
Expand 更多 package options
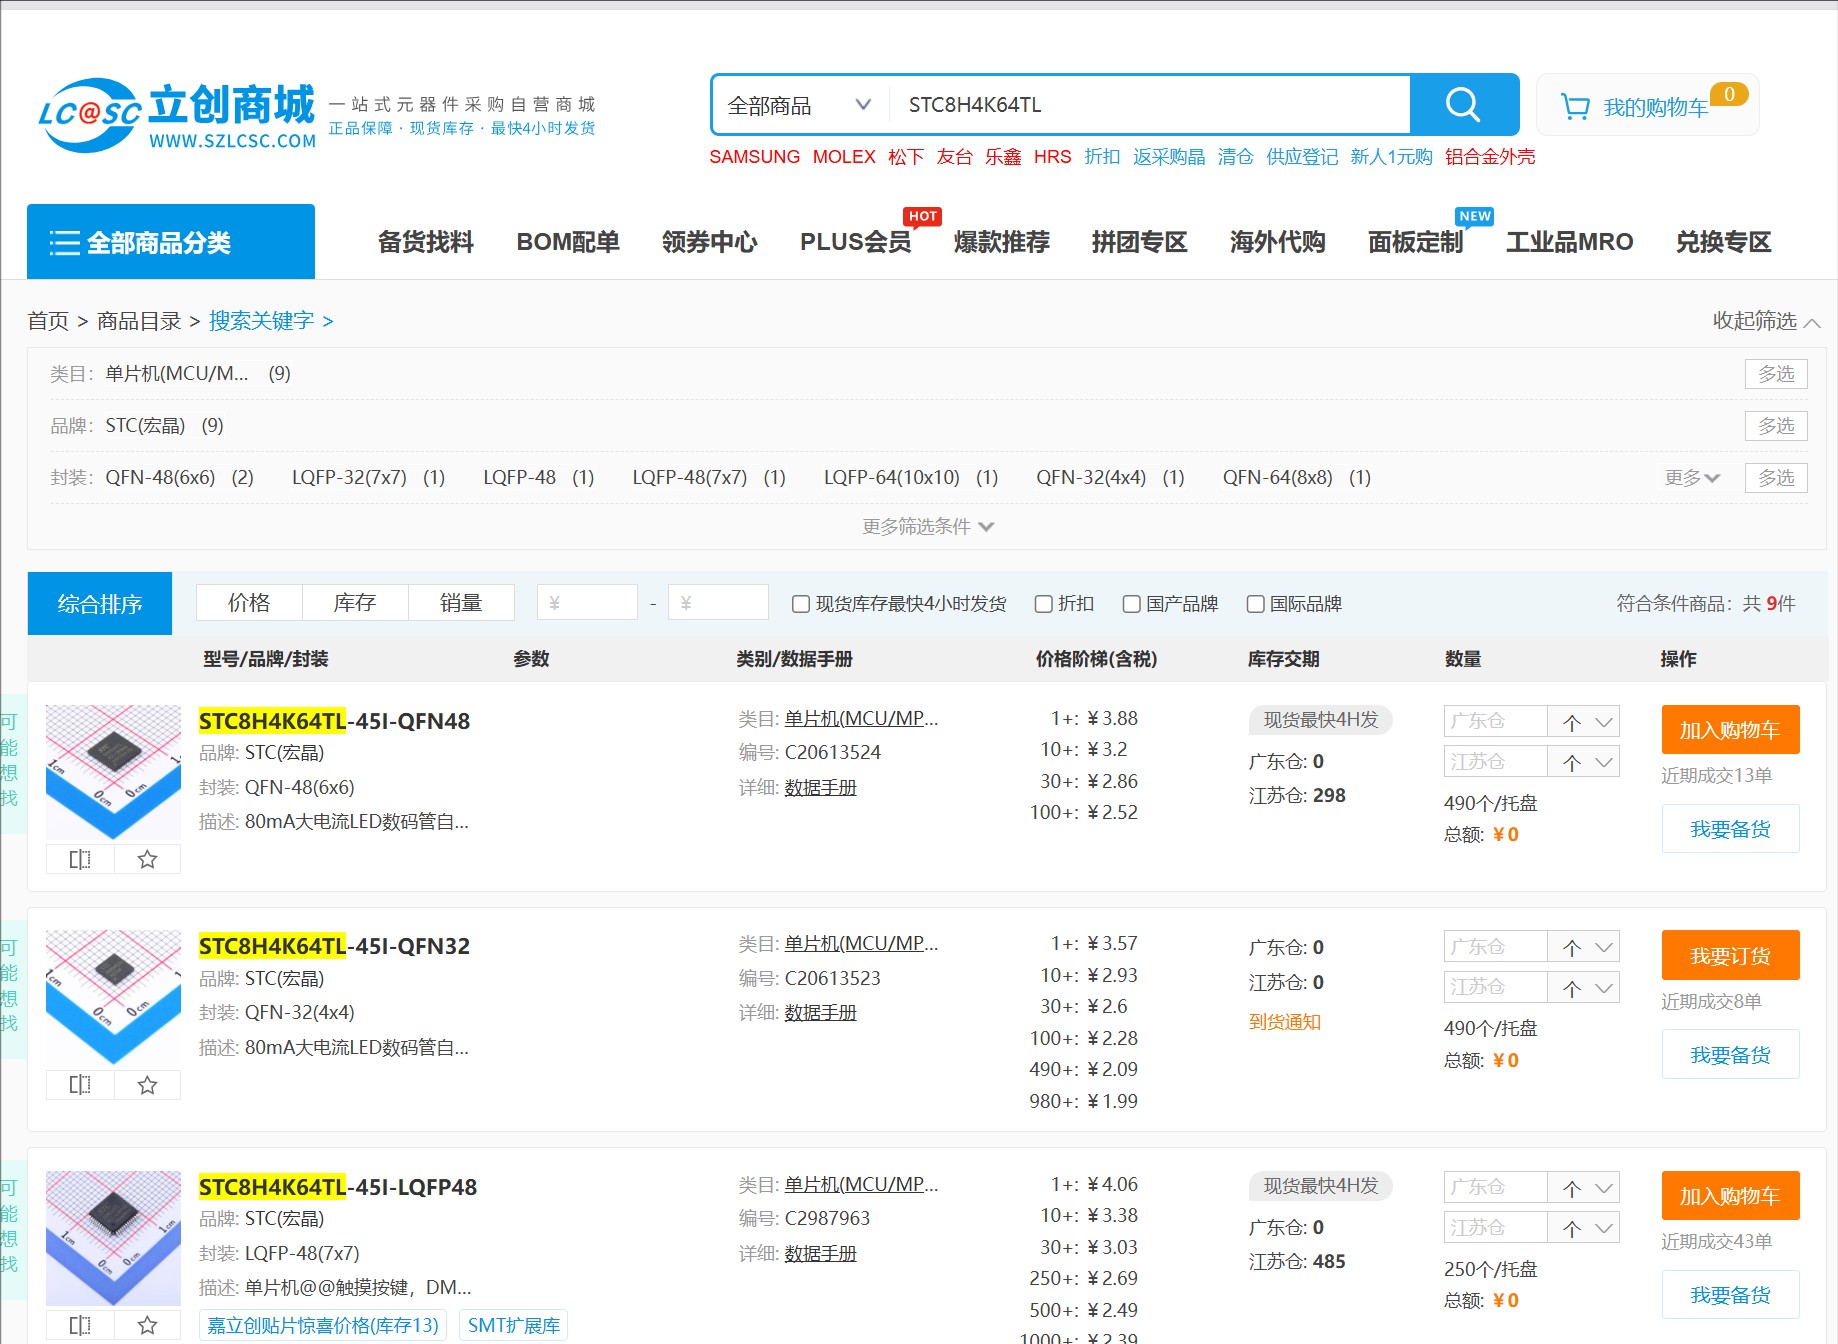1692,478
